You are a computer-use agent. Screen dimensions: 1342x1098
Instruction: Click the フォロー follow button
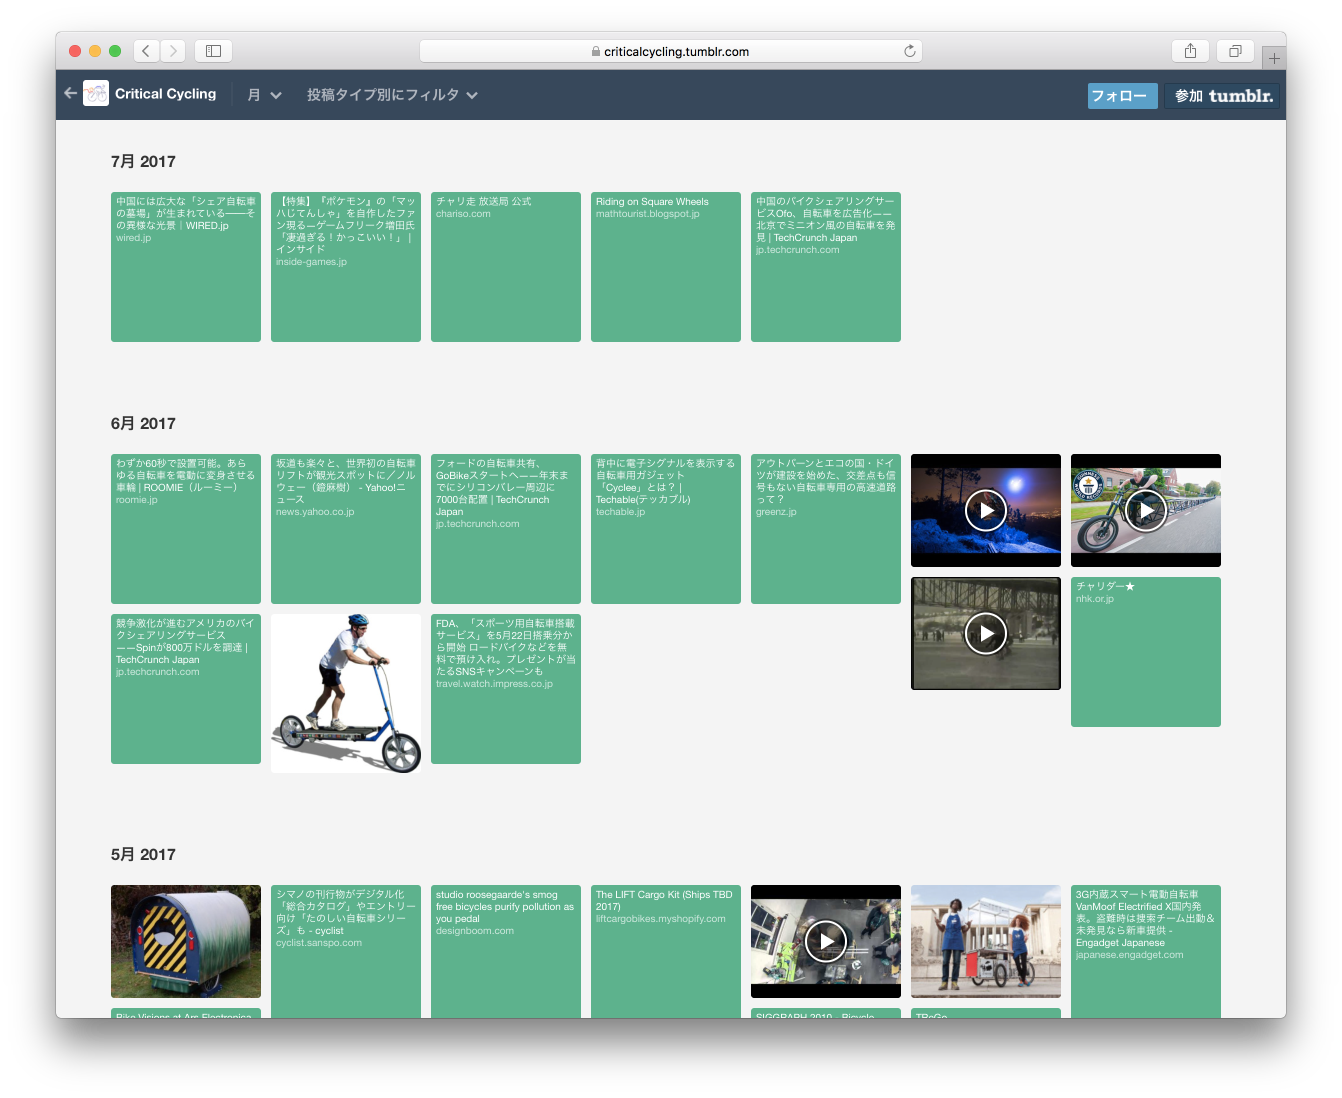tap(1122, 96)
